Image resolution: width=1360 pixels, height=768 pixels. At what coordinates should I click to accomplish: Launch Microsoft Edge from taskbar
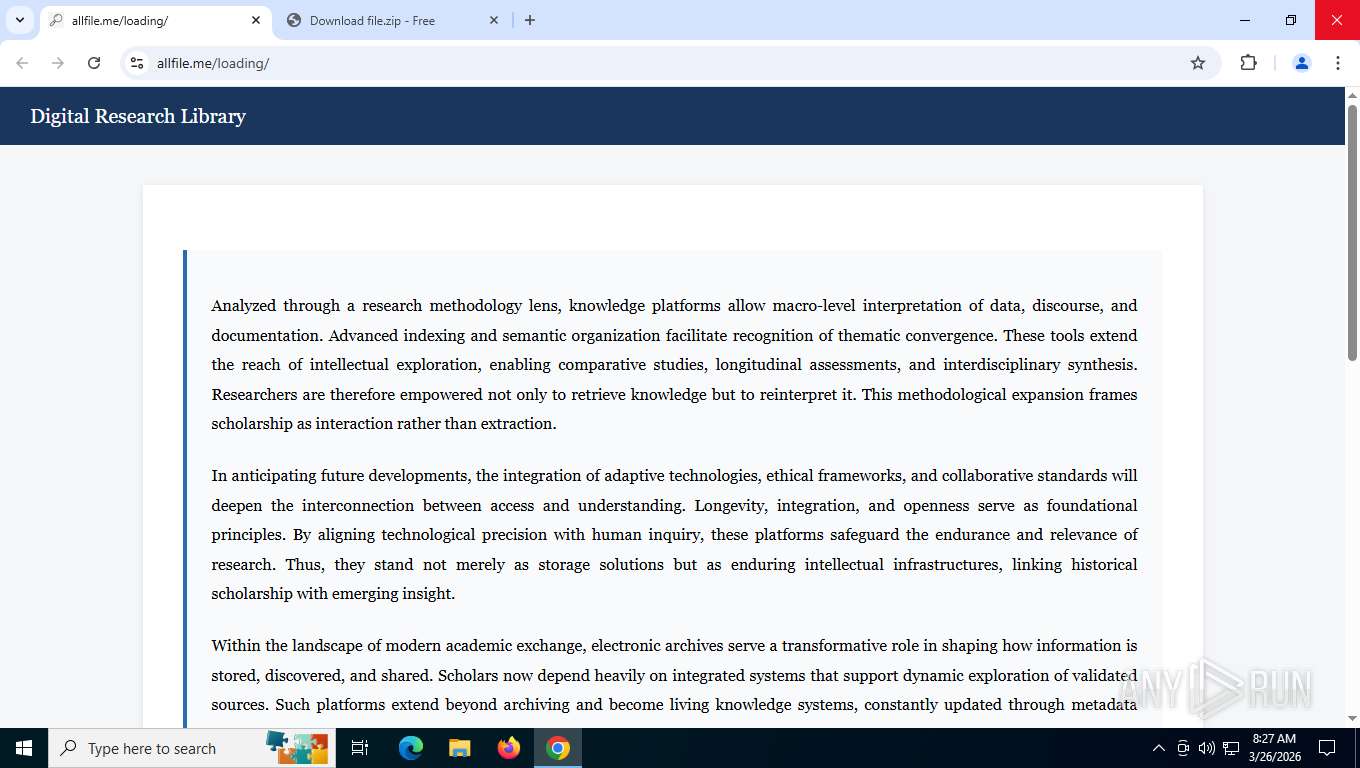point(411,748)
